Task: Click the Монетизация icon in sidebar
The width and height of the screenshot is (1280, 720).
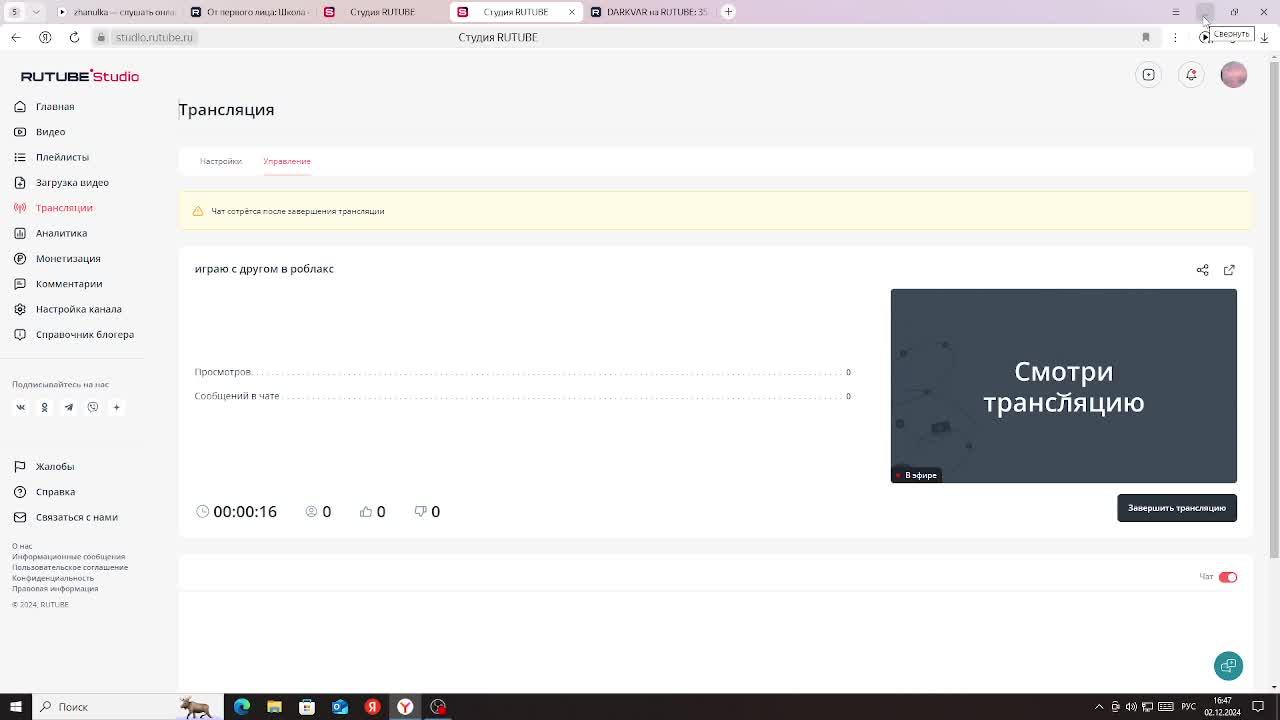Action: coord(20,258)
